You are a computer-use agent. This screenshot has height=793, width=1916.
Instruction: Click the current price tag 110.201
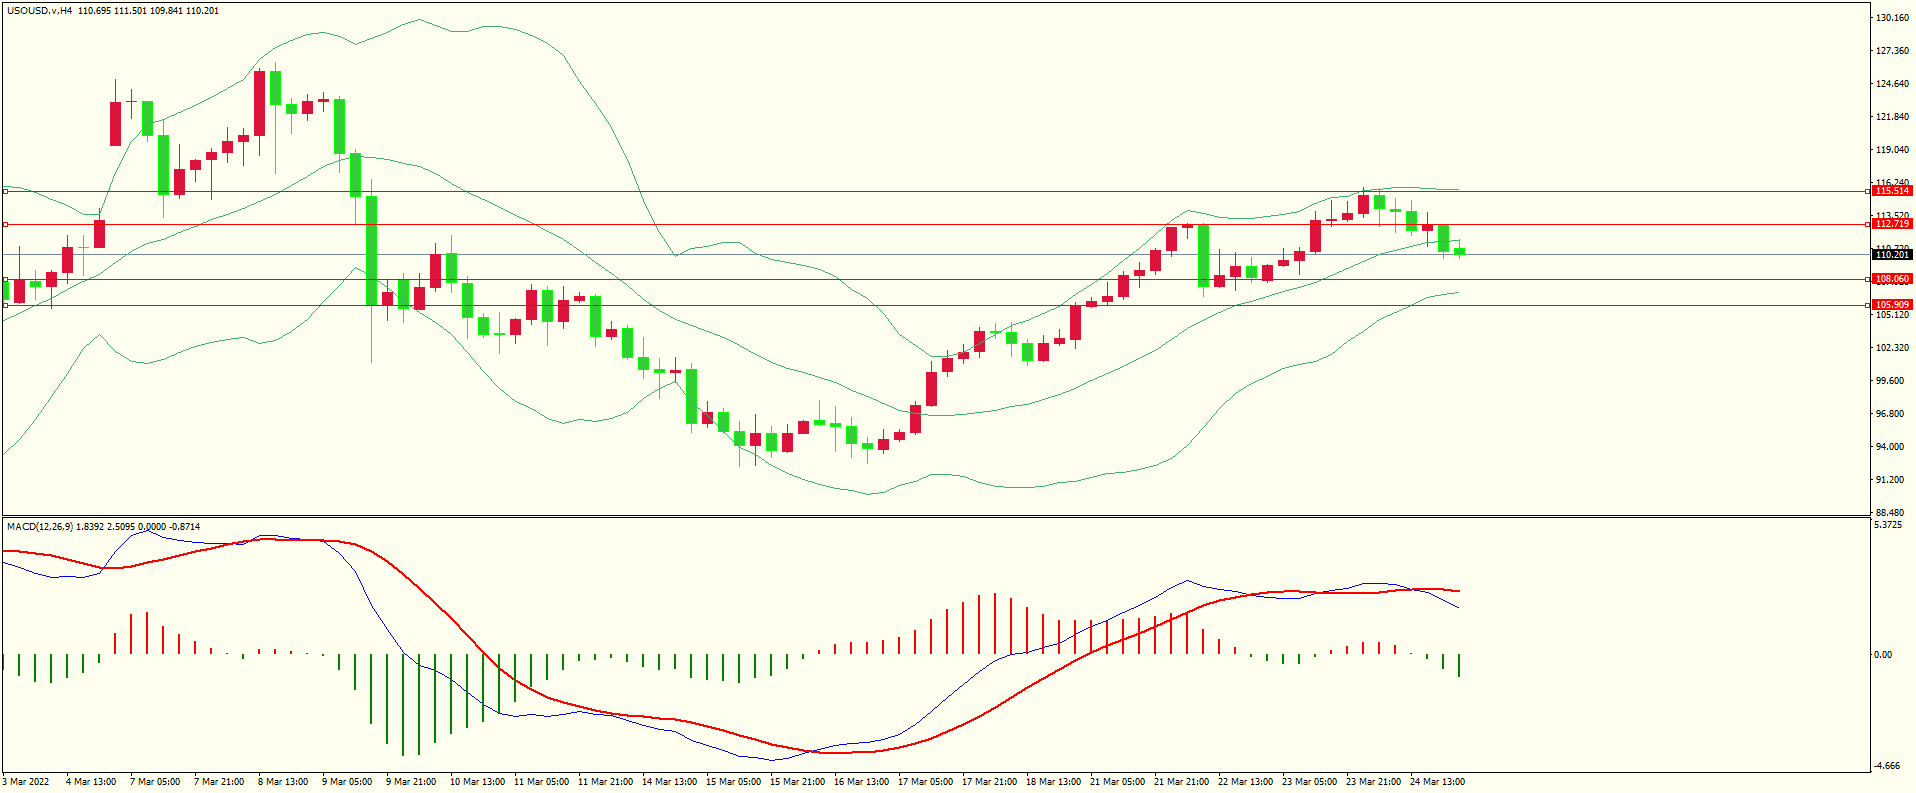click(1892, 255)
